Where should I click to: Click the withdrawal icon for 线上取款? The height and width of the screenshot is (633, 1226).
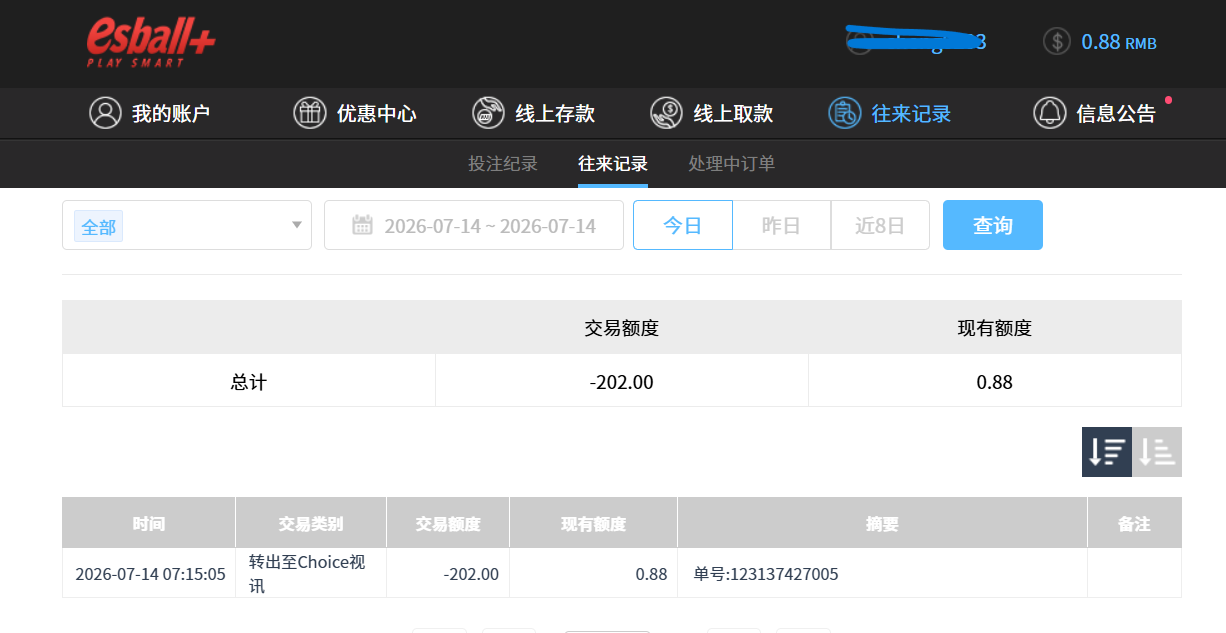pyautogui.click(x=666, y=113)
